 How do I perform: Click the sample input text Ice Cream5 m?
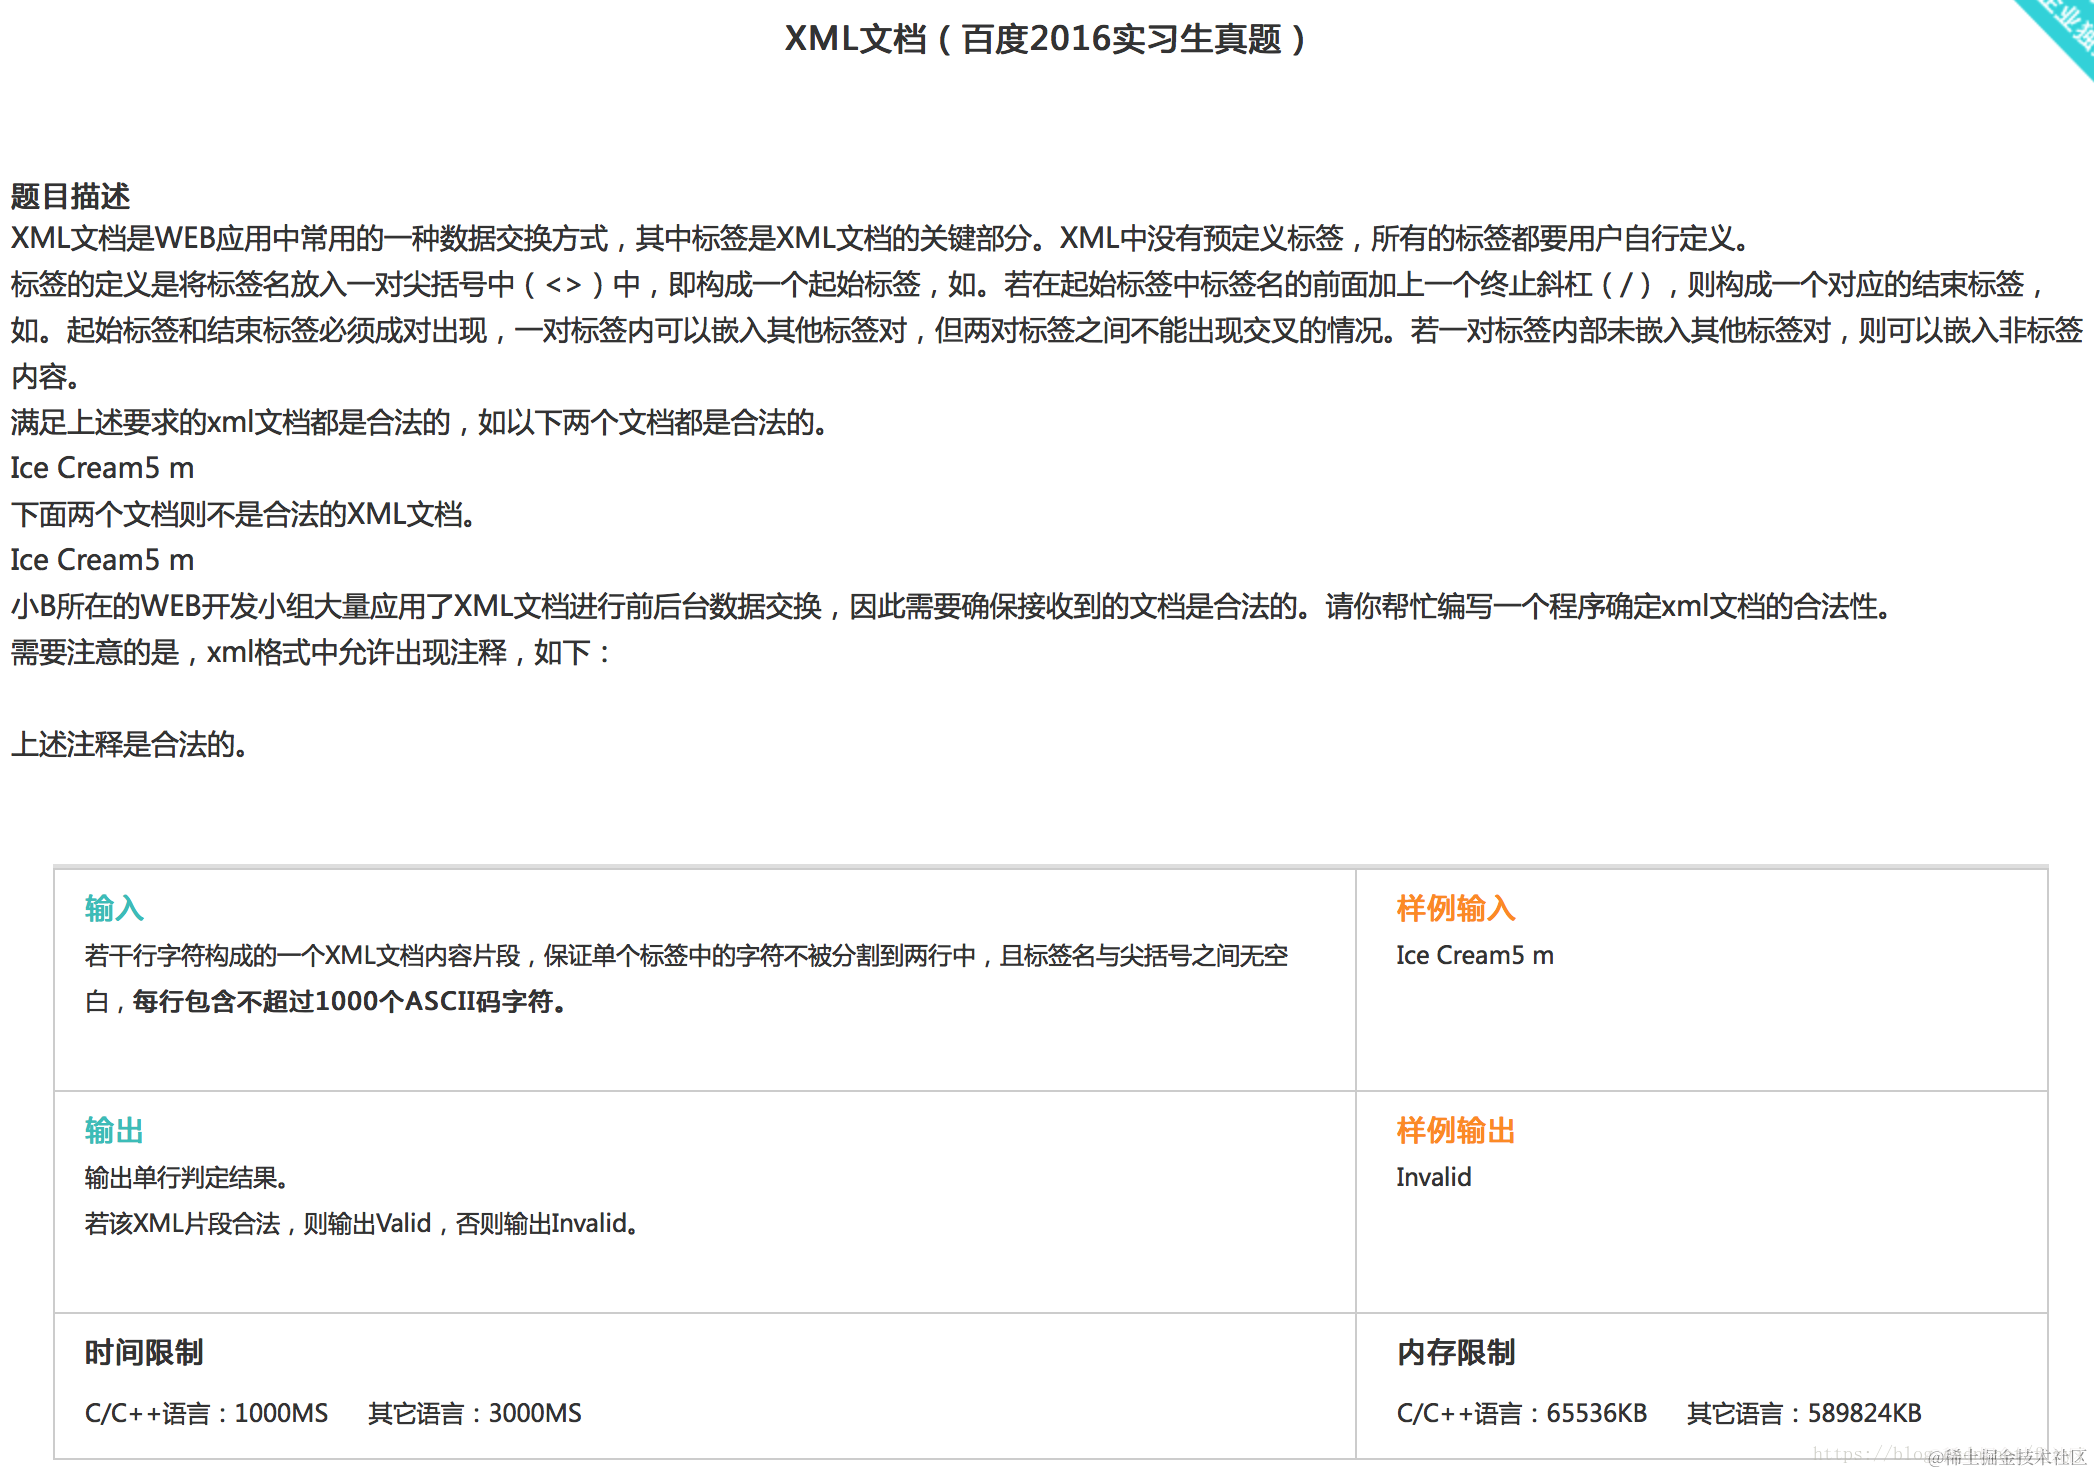click(1474, 955)
